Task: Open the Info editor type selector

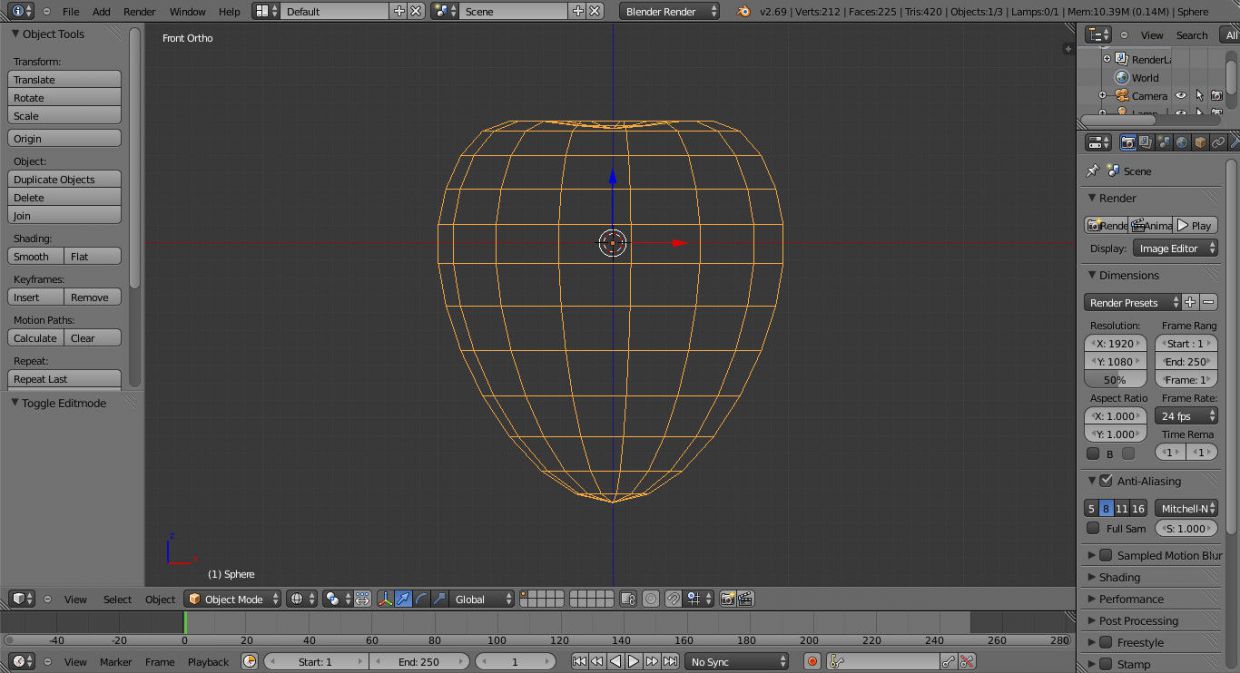Action: tap(22, 11)
